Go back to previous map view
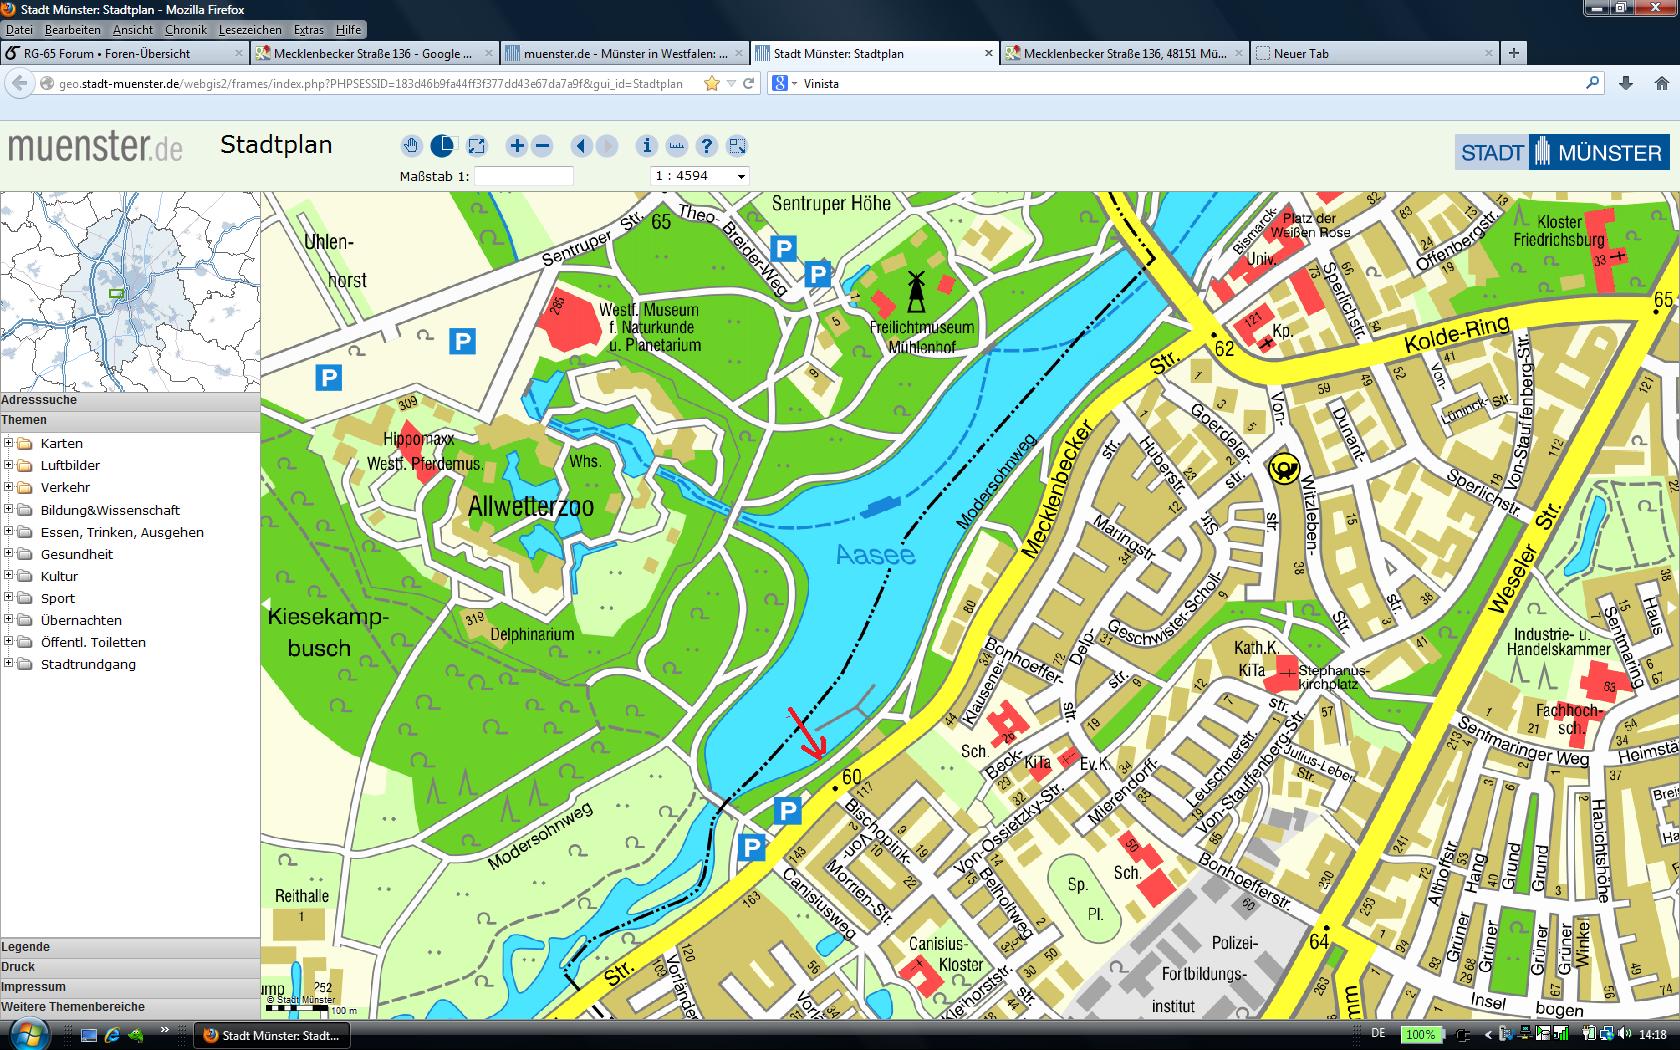Screen dimensions: 1680x1050 pos(581,146)
